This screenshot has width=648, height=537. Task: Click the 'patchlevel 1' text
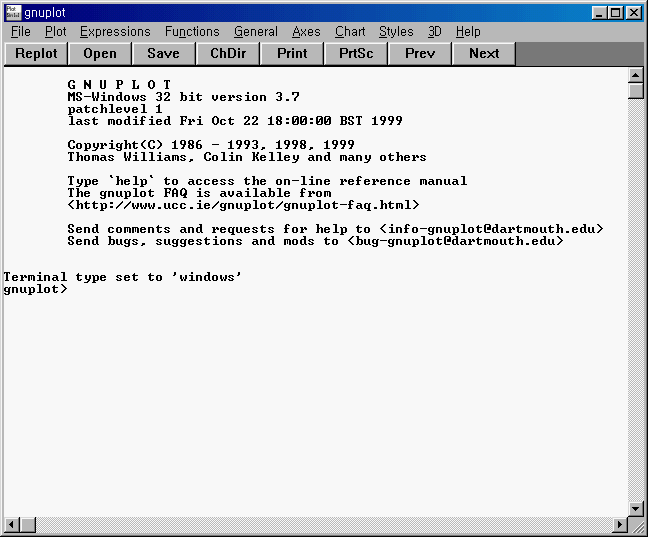[115, 109]
